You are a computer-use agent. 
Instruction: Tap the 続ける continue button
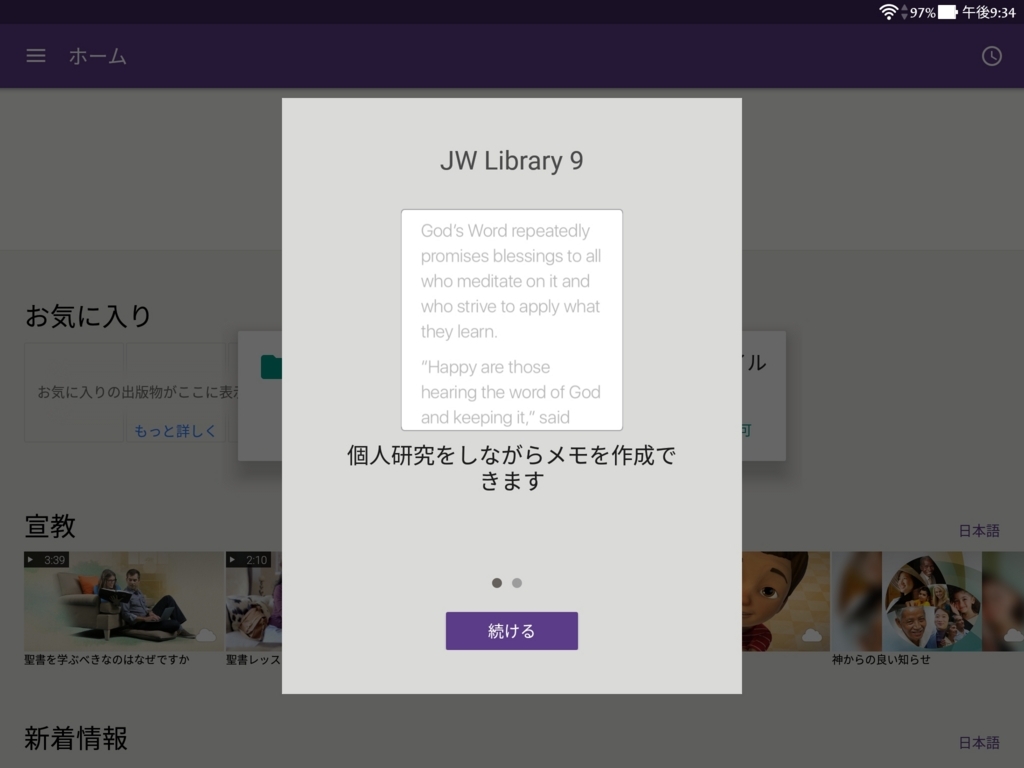[511, 631]
